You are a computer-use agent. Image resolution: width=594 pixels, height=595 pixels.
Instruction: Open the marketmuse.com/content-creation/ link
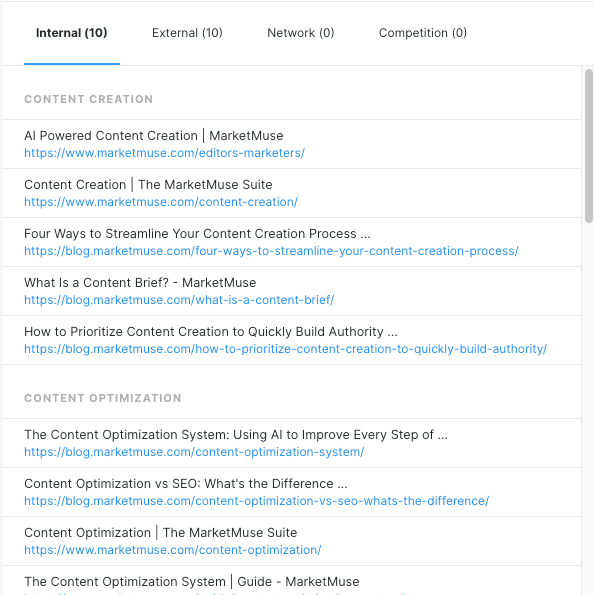click(x=161, y=202)
